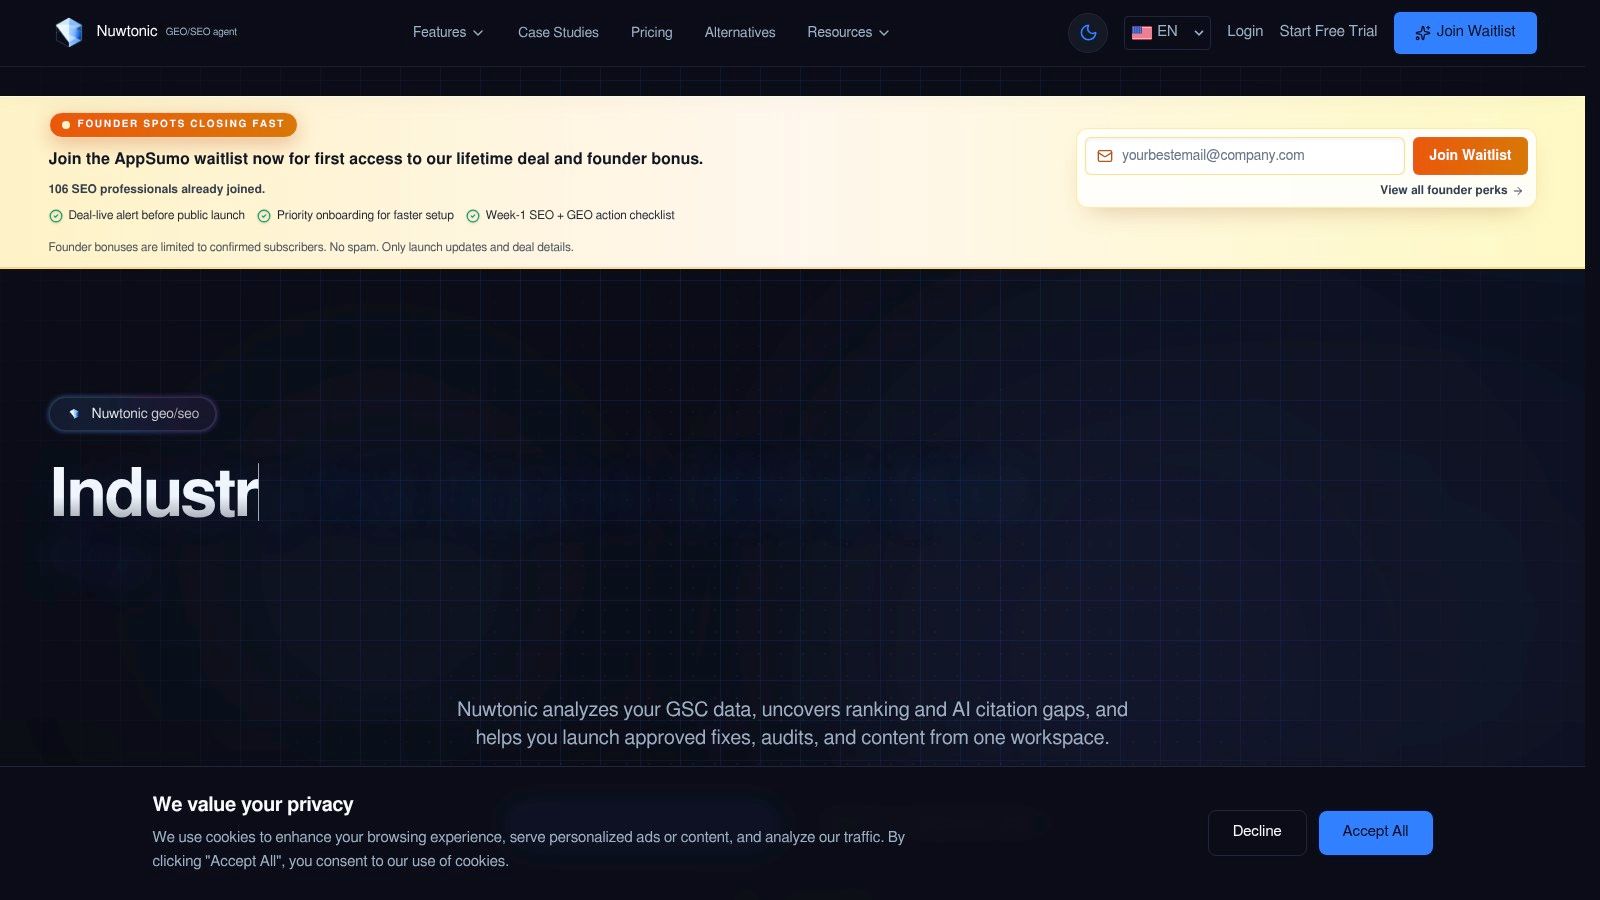Viewport: 1600px width, 900px height.
Task: Click the US flag icon in the language selector
Action: (1142, 33)
